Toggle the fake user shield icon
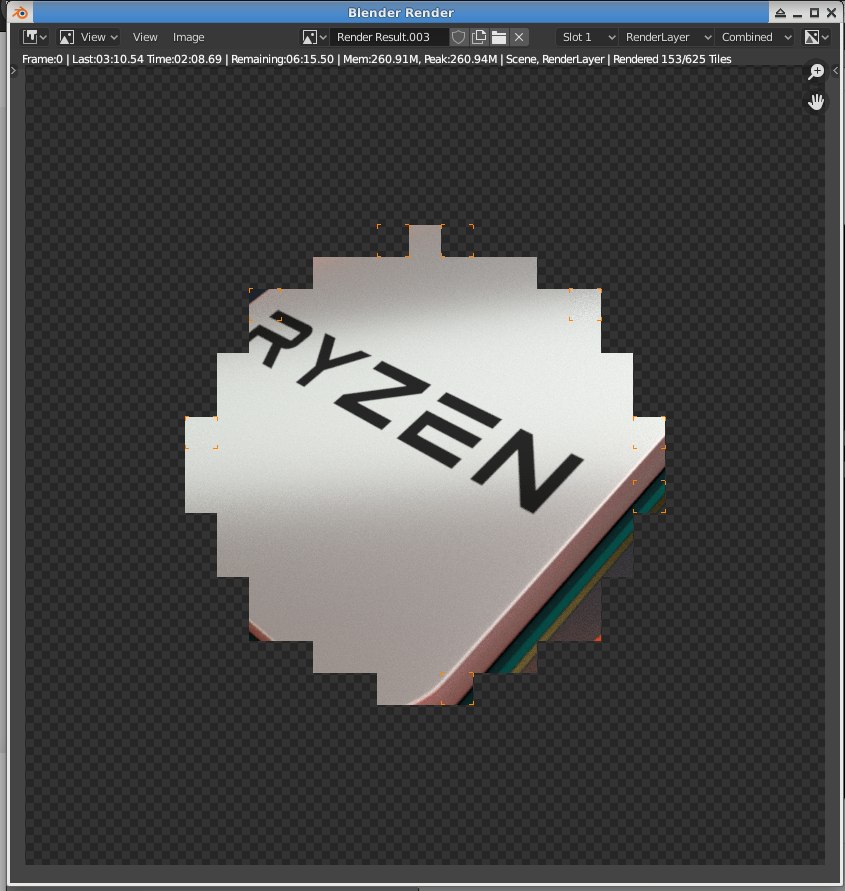The height and width of the screenshot is (891, 845). (x=458, y=38)
